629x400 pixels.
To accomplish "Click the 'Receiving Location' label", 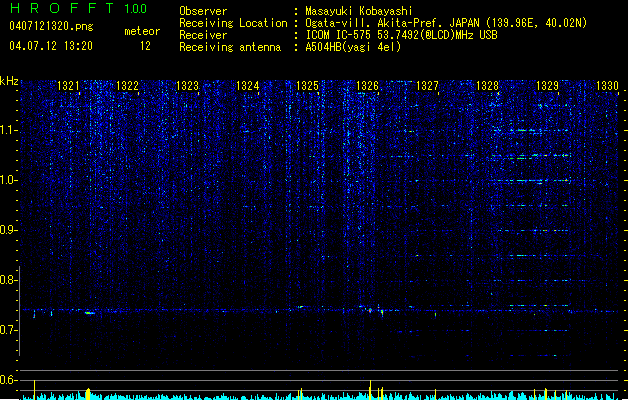I will point(233,23).
